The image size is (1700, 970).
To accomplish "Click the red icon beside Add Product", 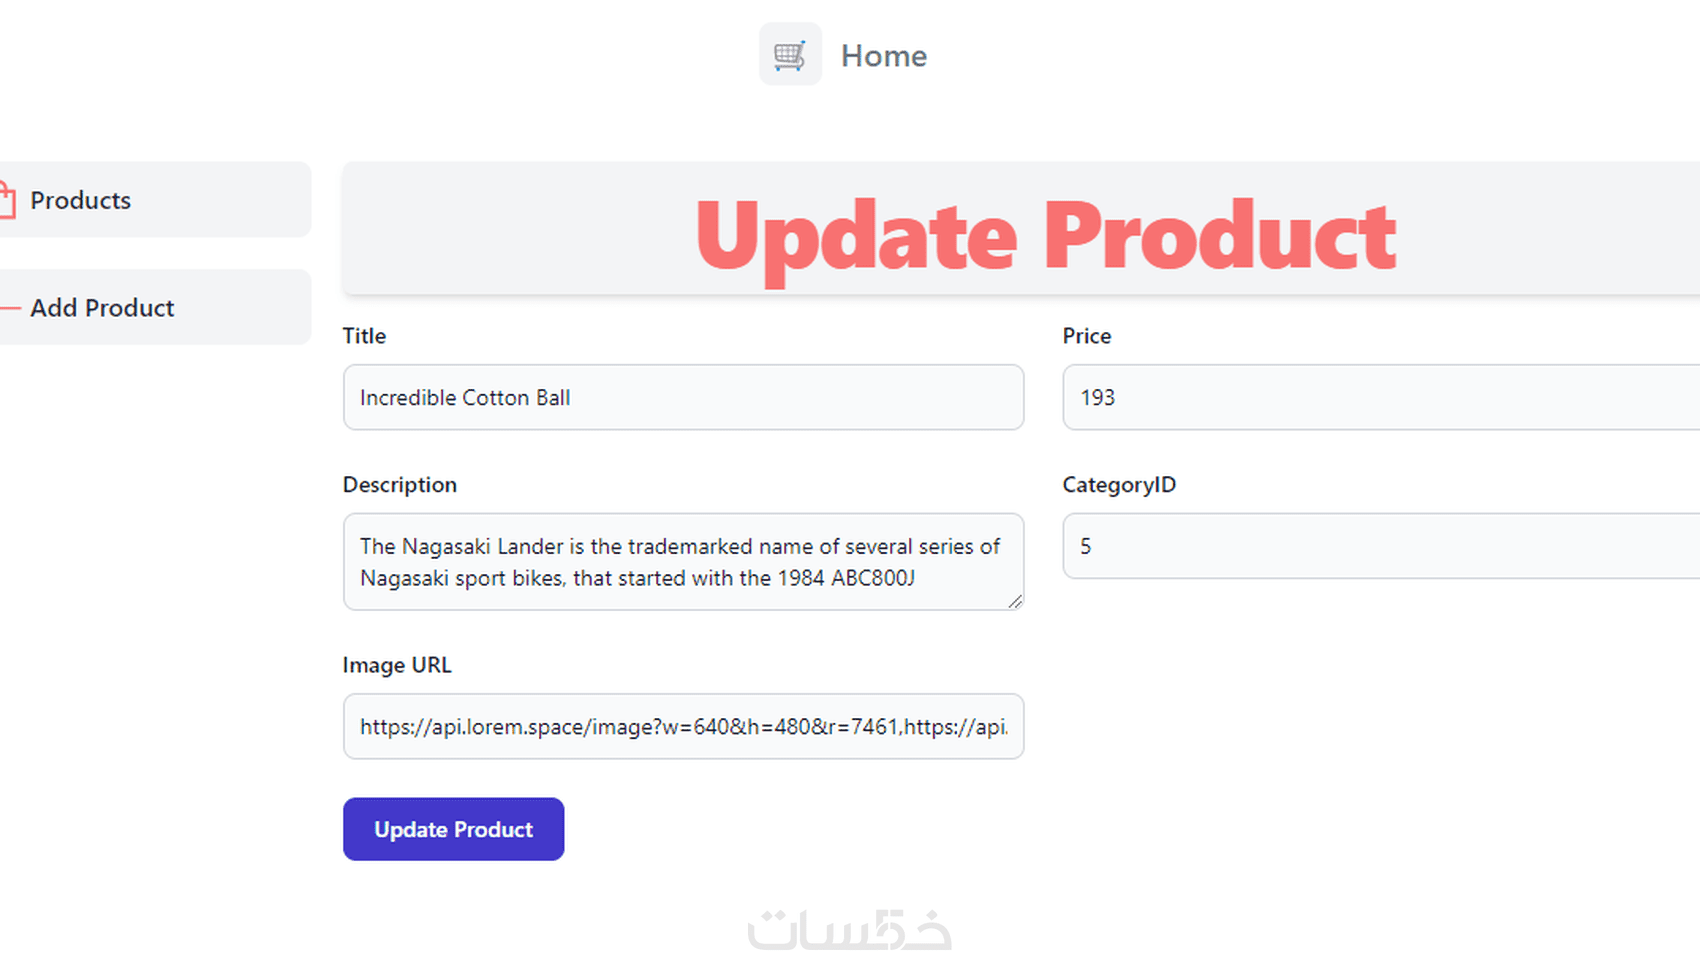I will pyautogui.click(x=9, y=308).
